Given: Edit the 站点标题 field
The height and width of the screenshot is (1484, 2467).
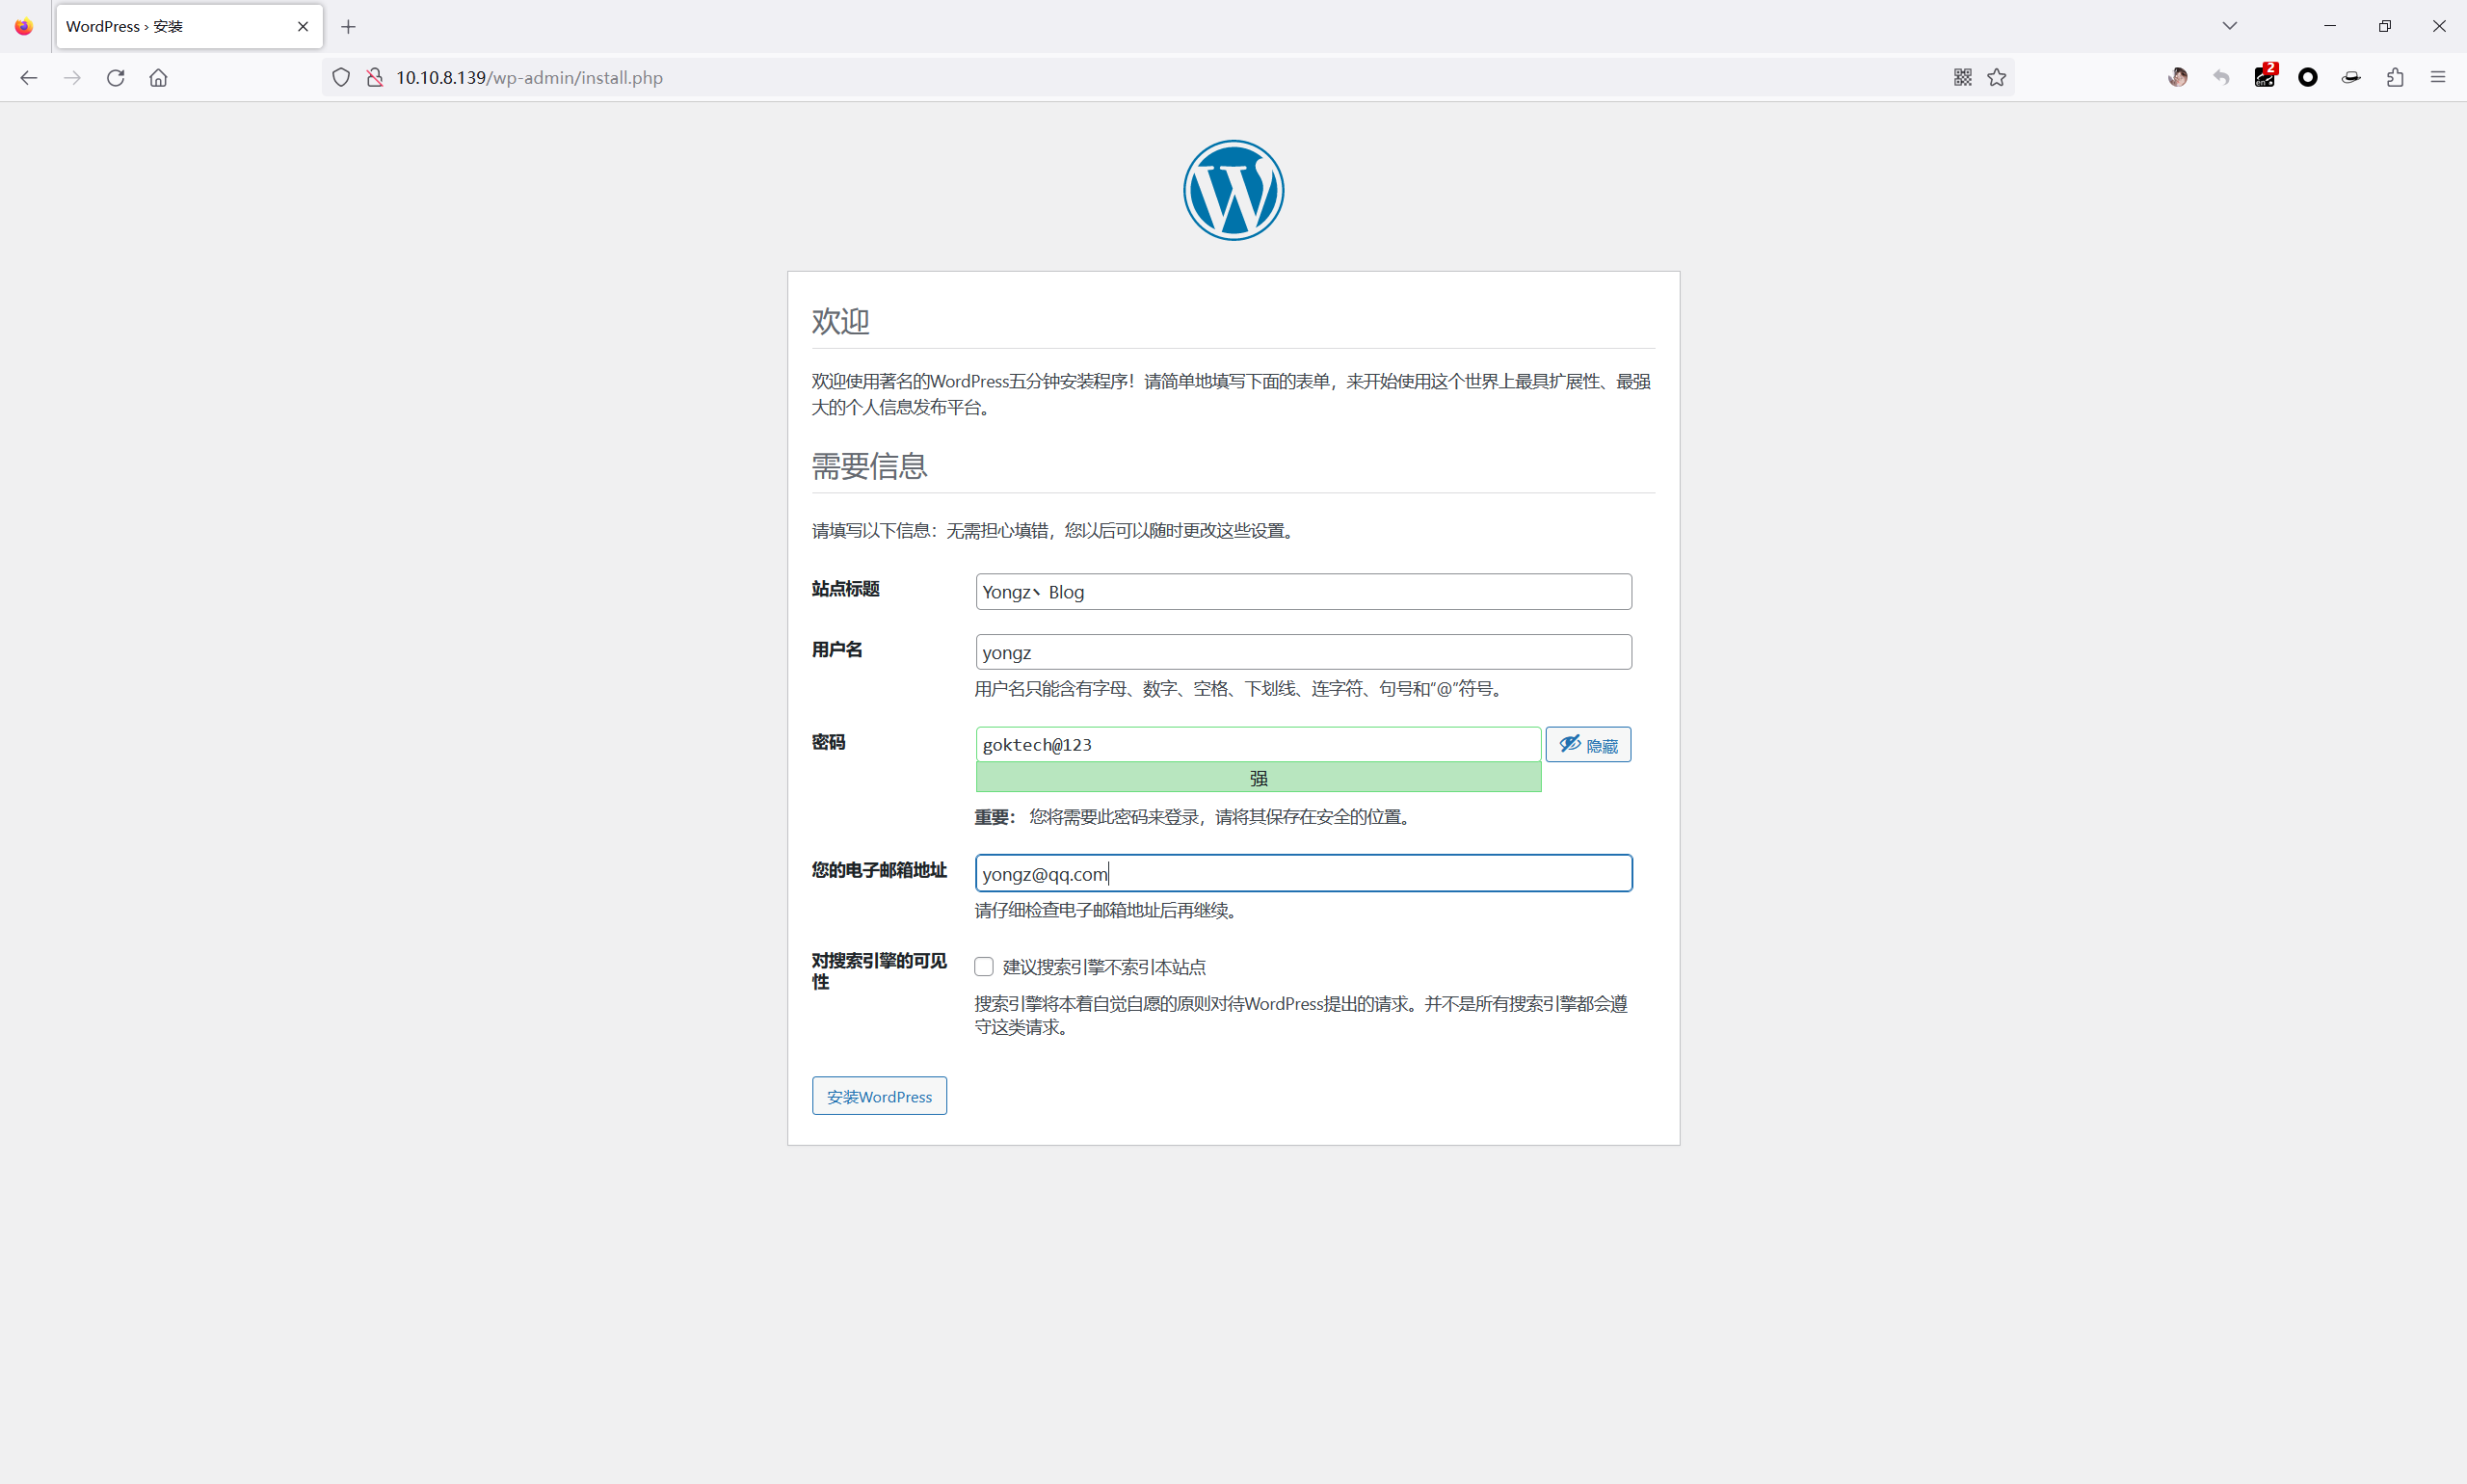Looking at the screenshot, I should pyautogui.click(x=1303, y=592).
